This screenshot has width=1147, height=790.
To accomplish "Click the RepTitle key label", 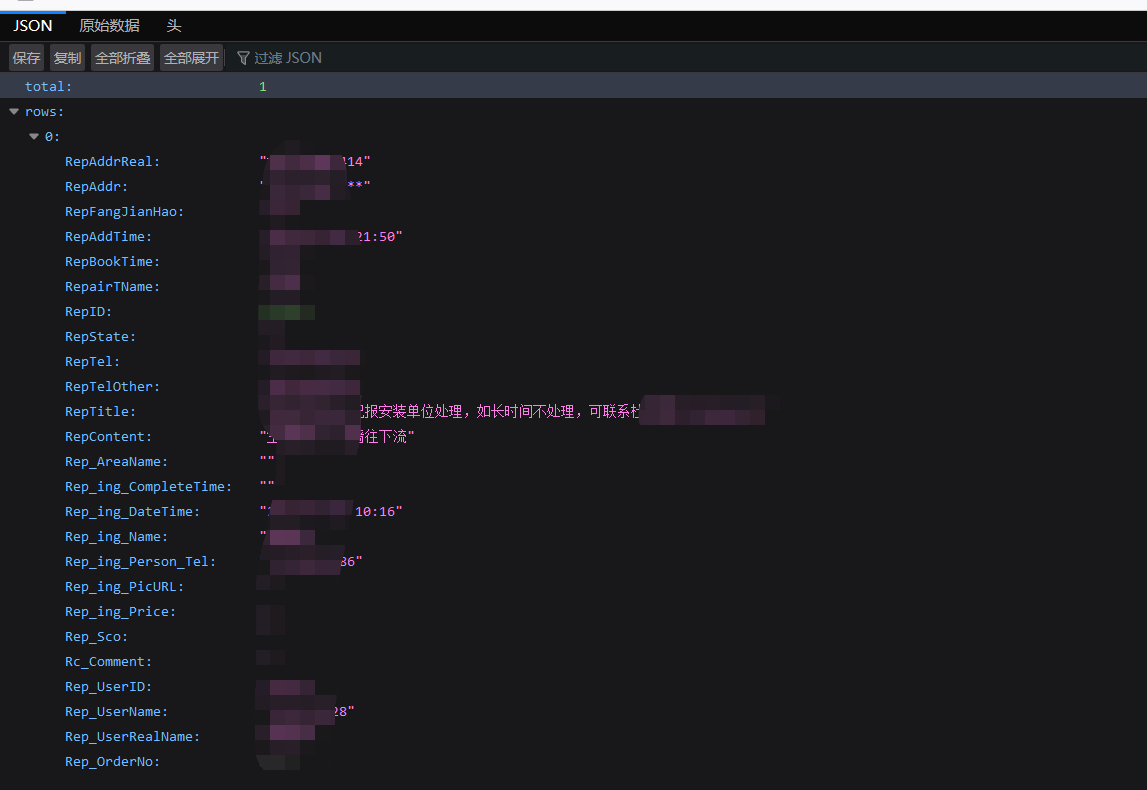I will (x=100, y=412).
